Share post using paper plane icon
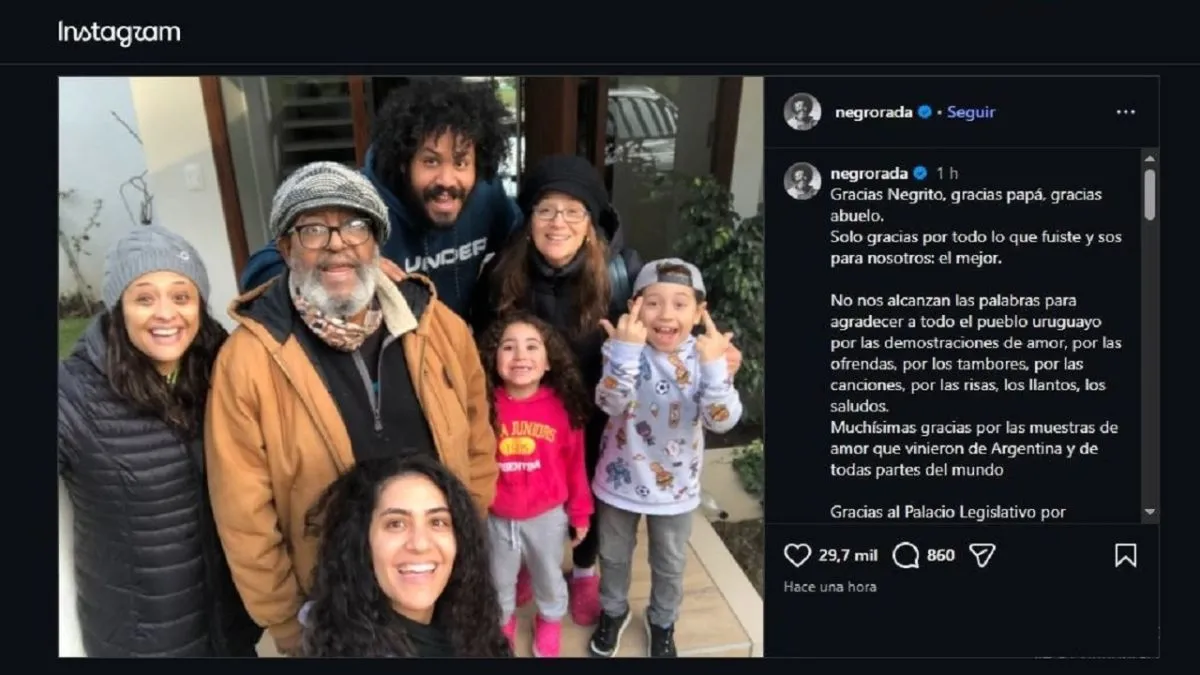The height and width of the screenshot is (675, 1200). pos(982,555)
